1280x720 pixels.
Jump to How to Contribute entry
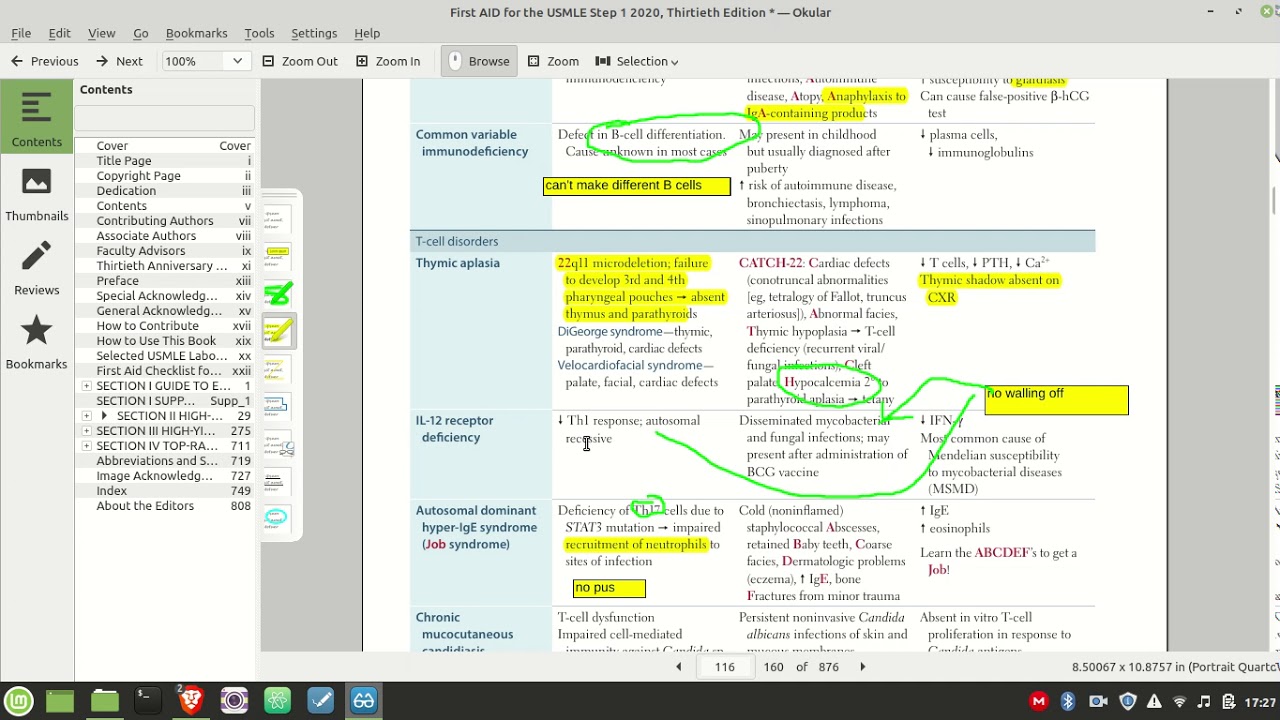point(166,326)
